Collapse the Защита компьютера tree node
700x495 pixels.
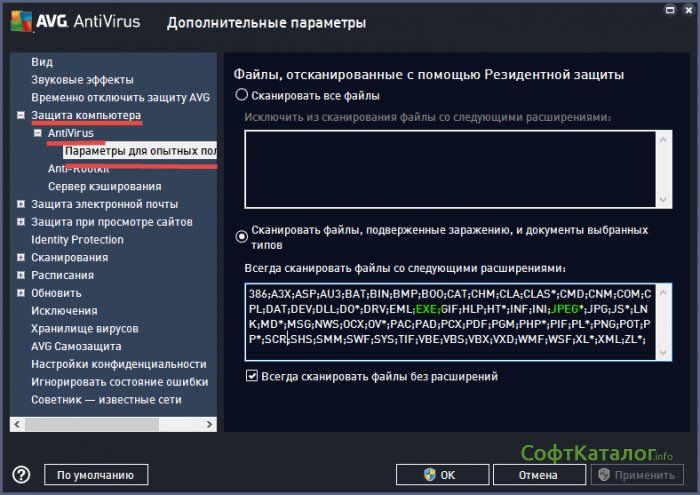click(x=21, y=116)
